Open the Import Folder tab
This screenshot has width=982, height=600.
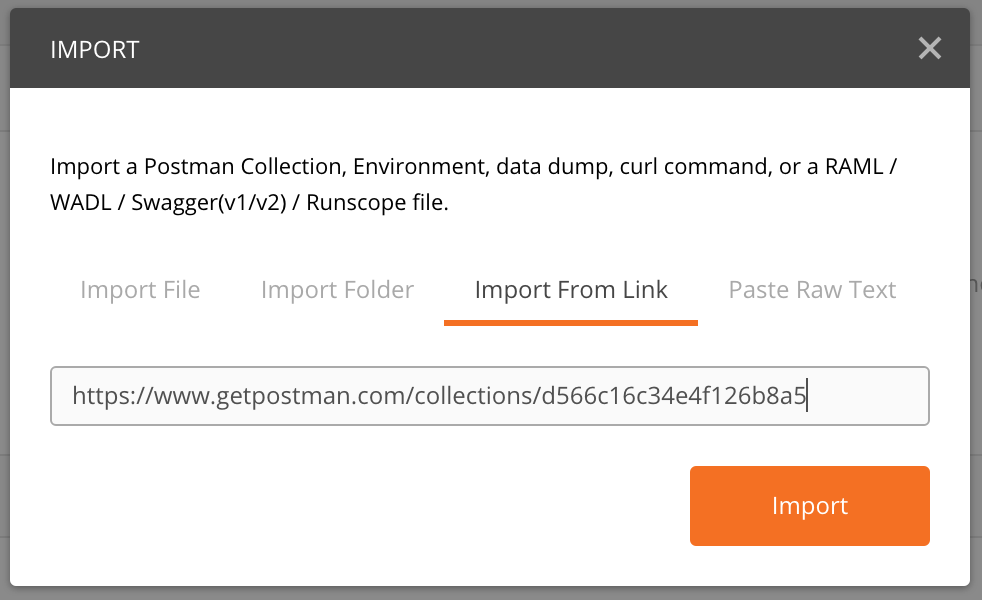point(337,290)
